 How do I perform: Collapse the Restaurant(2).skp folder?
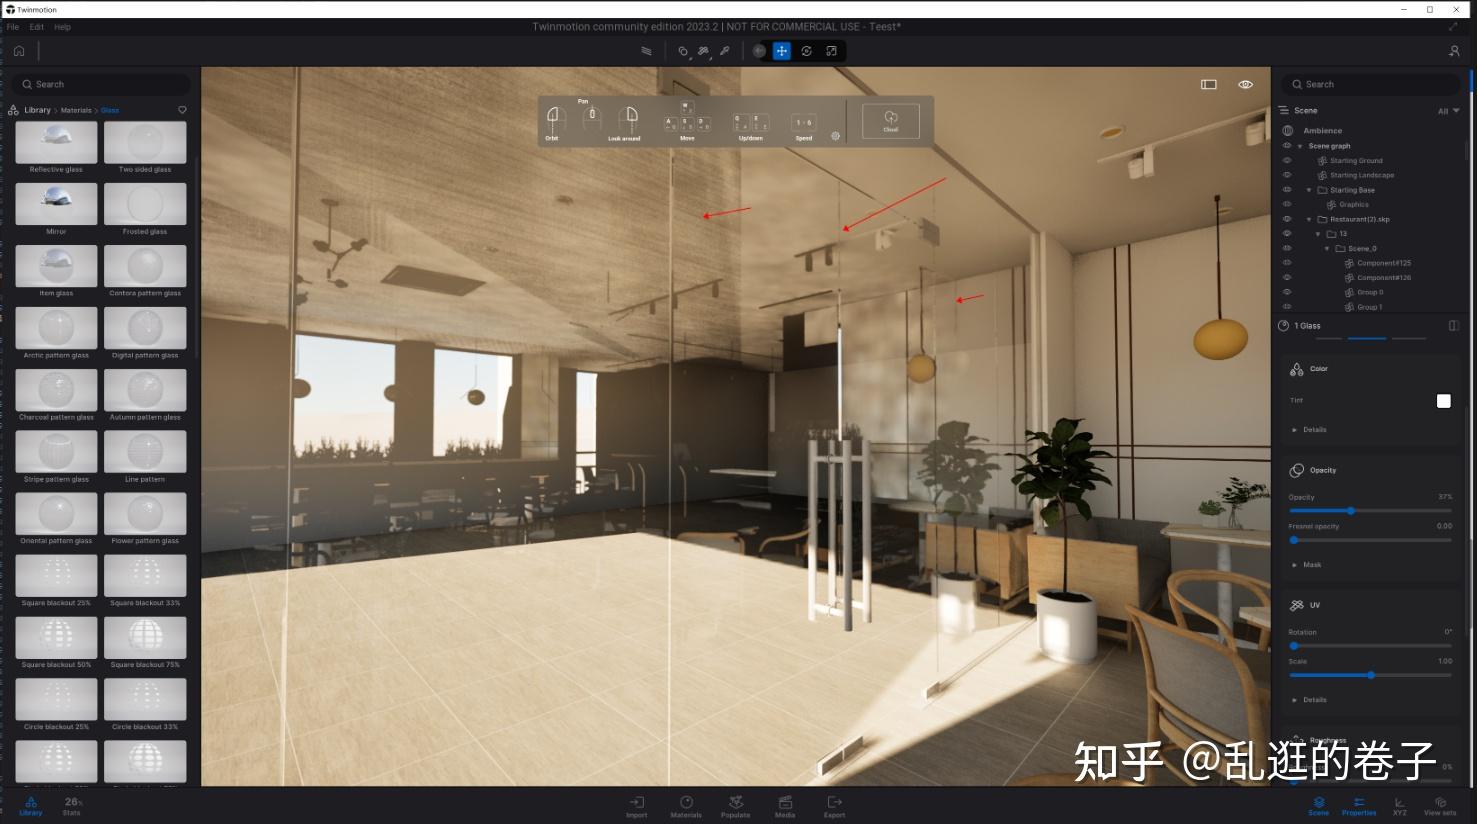coord(1309,219)
